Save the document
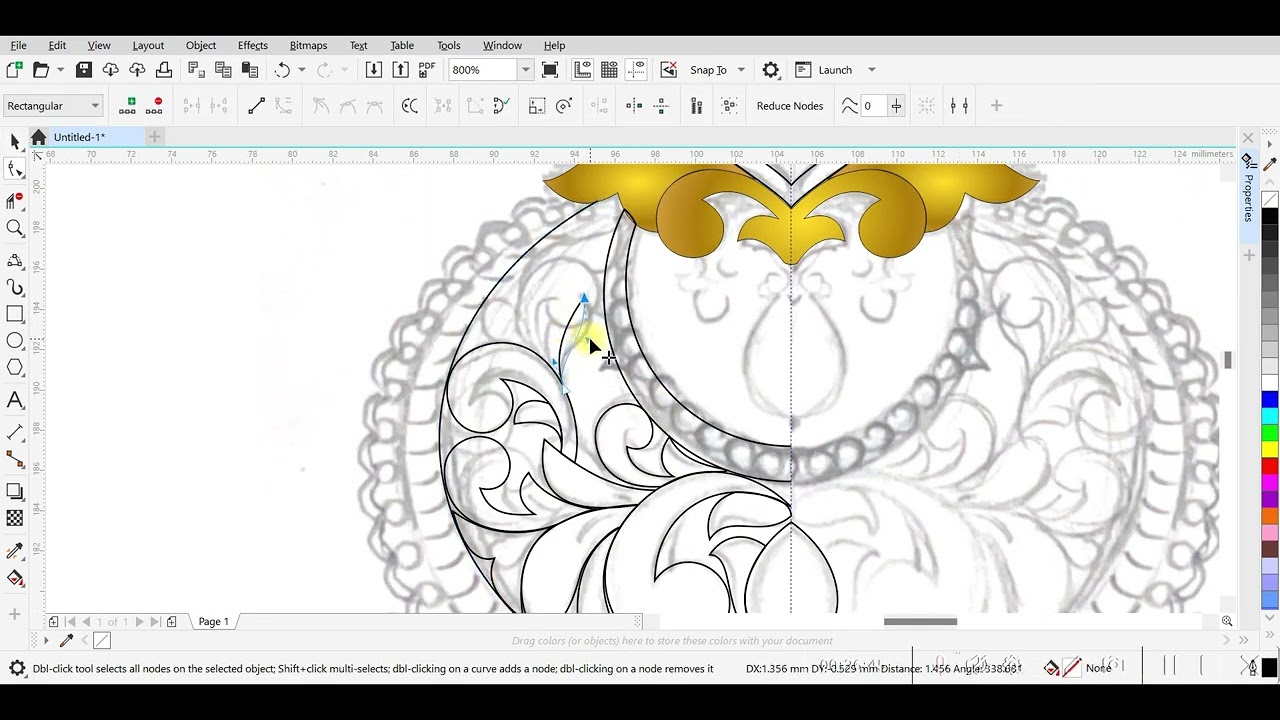Viewport: 1280px width, 720px height. [84, 70]
